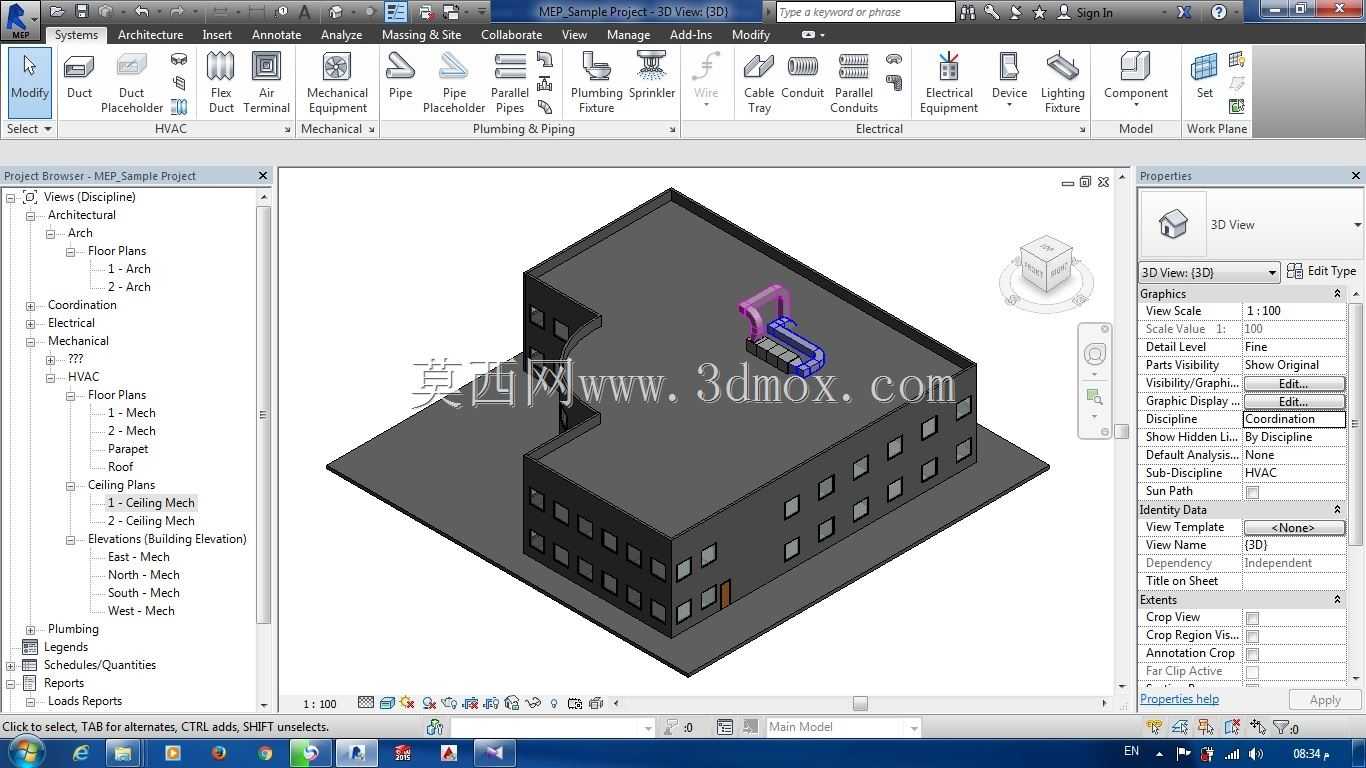This screenshot has height=768, width=1366.
Task: Activate the Parallel Conduits tool
Action: coord(854,82)
